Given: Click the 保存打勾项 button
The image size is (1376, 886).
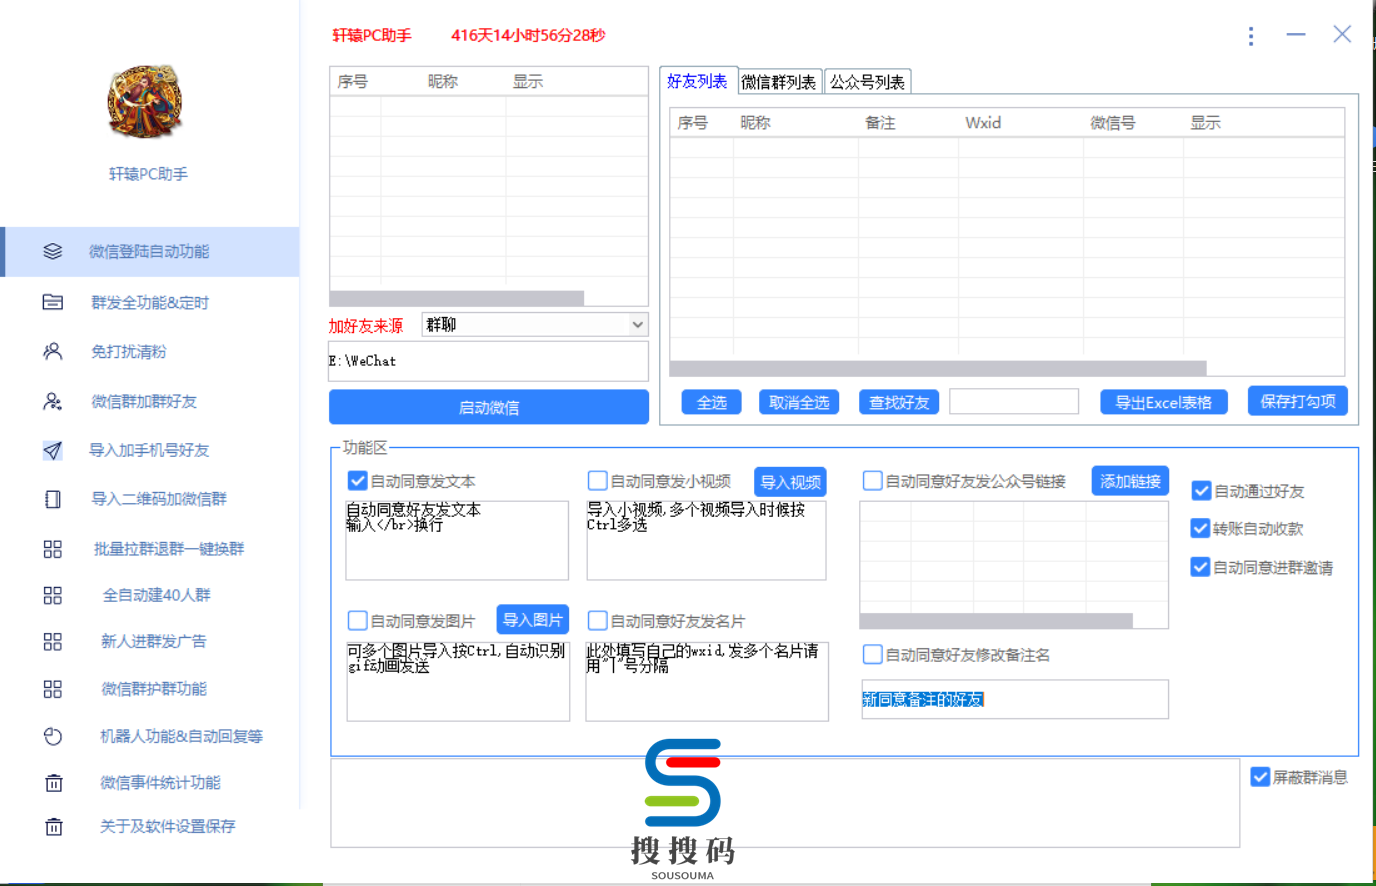Looking at the screenshot, I should coord(1298,401).
